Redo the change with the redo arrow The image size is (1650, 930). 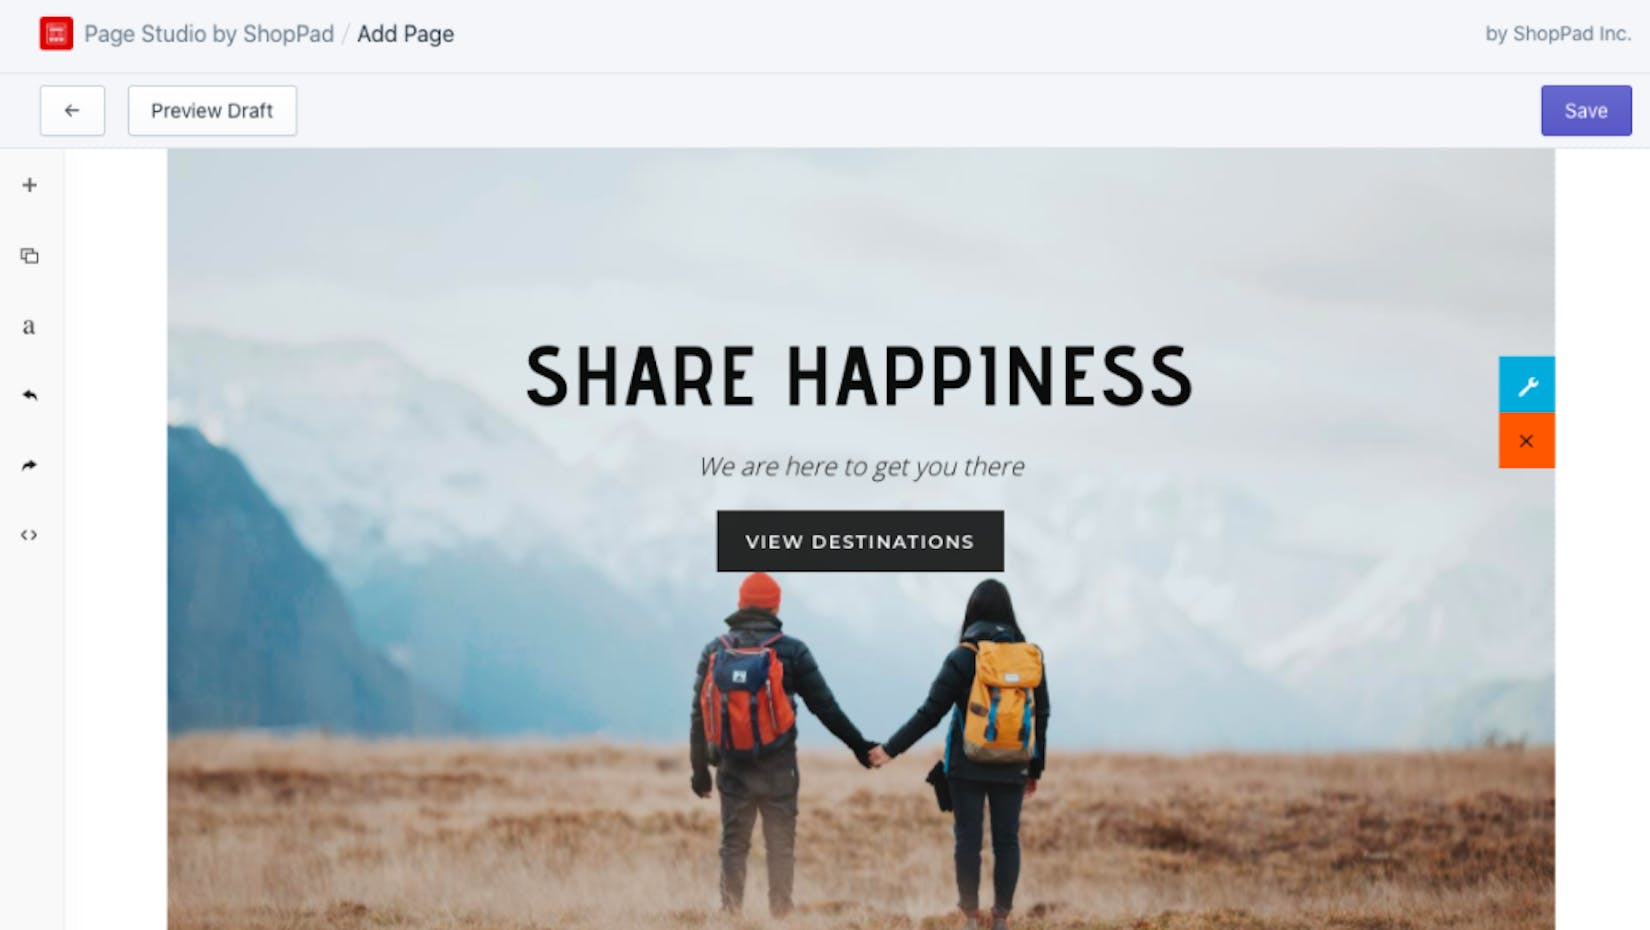pyautogui.click(x=29, y=465)
